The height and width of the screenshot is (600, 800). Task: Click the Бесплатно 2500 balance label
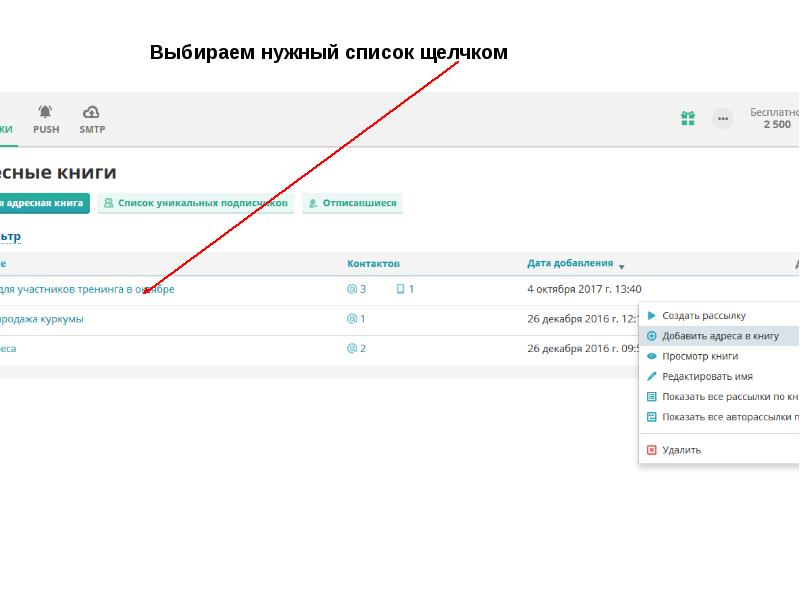click(x=773, y=117)
